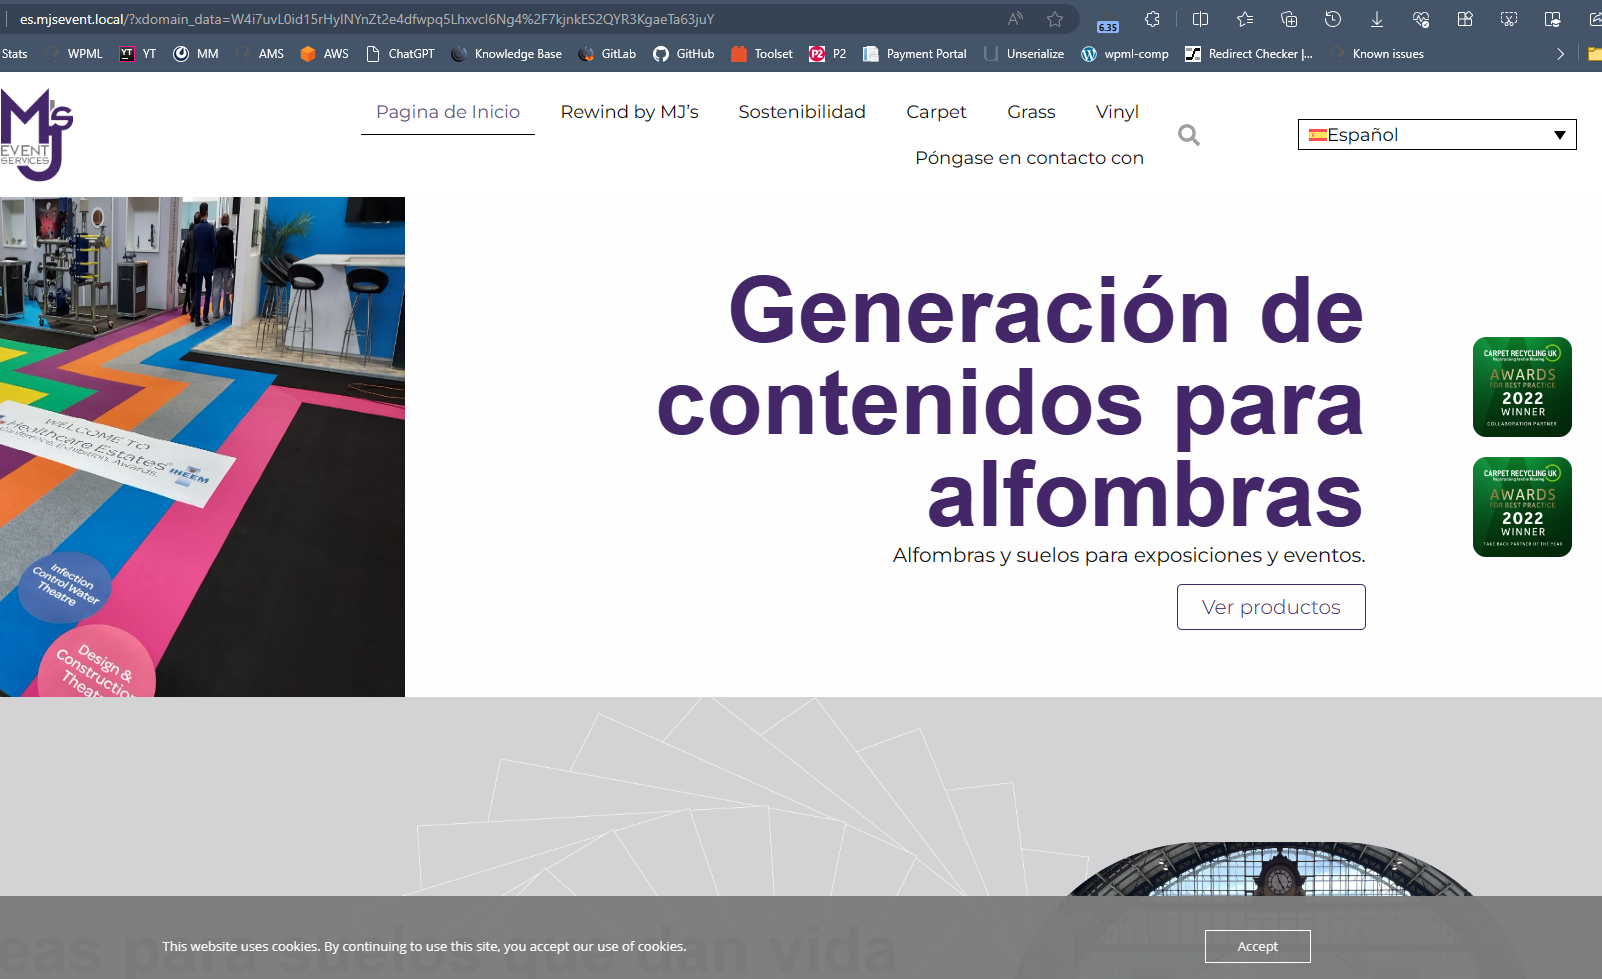Click the read aloud icon in address bar
The height and width of the screenshot is (979, 1602).
[1015, 19]
